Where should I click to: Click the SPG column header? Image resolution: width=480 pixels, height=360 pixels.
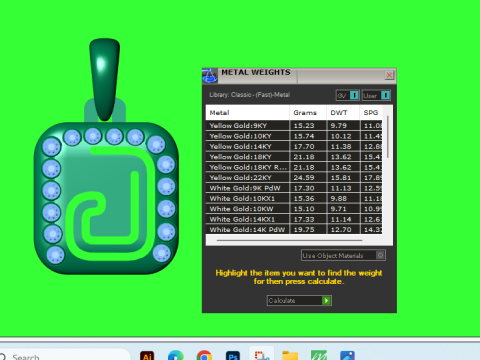[371, 113]
